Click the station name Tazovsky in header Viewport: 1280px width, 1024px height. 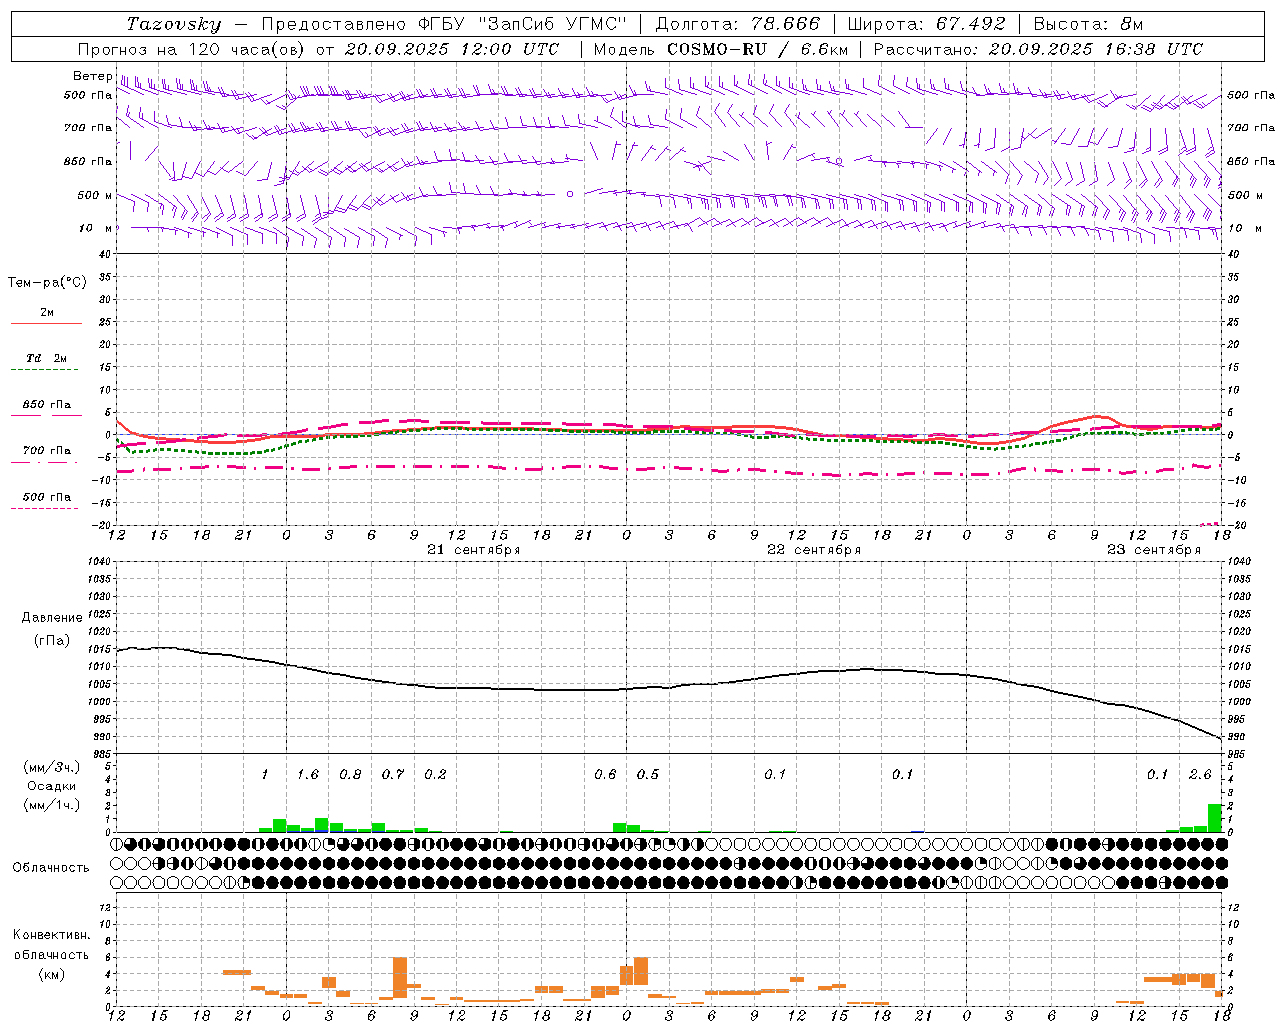174,24
